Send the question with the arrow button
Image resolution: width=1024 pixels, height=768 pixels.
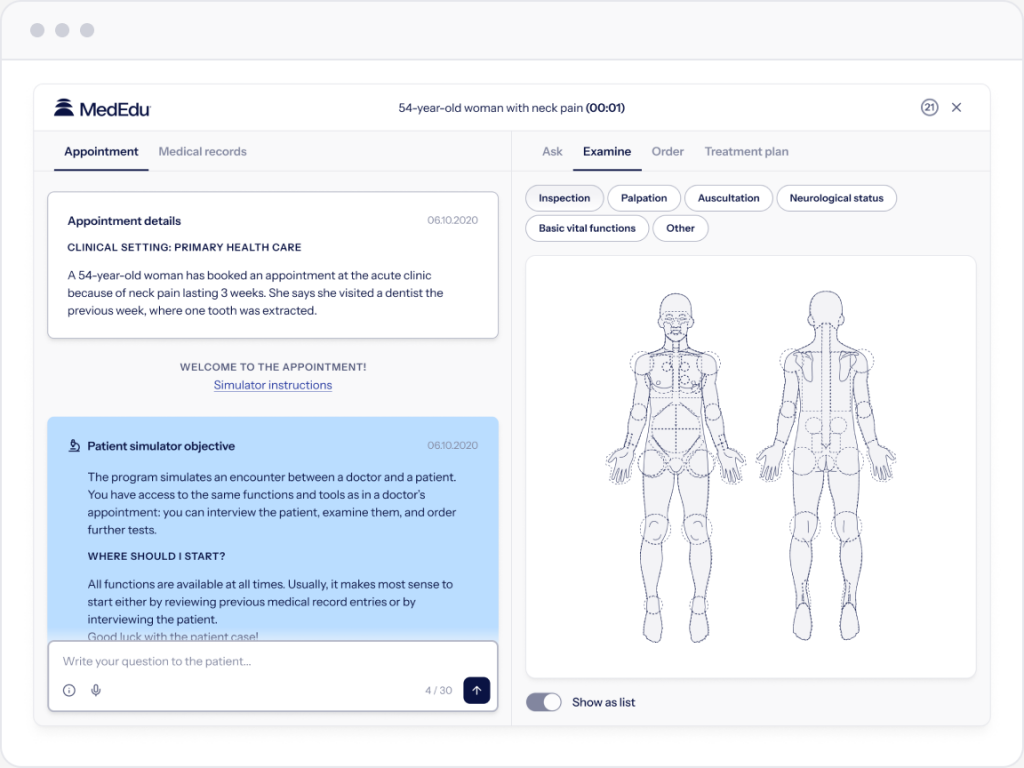(477, 690)
